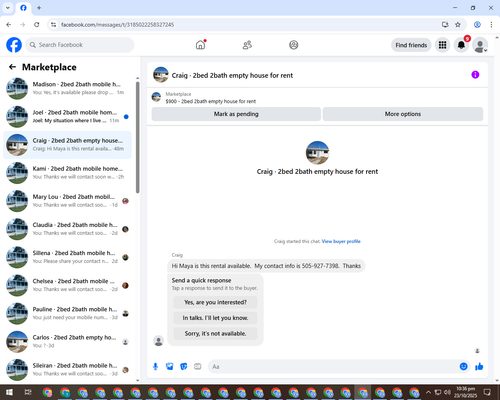The width and height of the screenshot is (500, 400).
Task: Open the account profile avatar menu
Action: [480, 45]
